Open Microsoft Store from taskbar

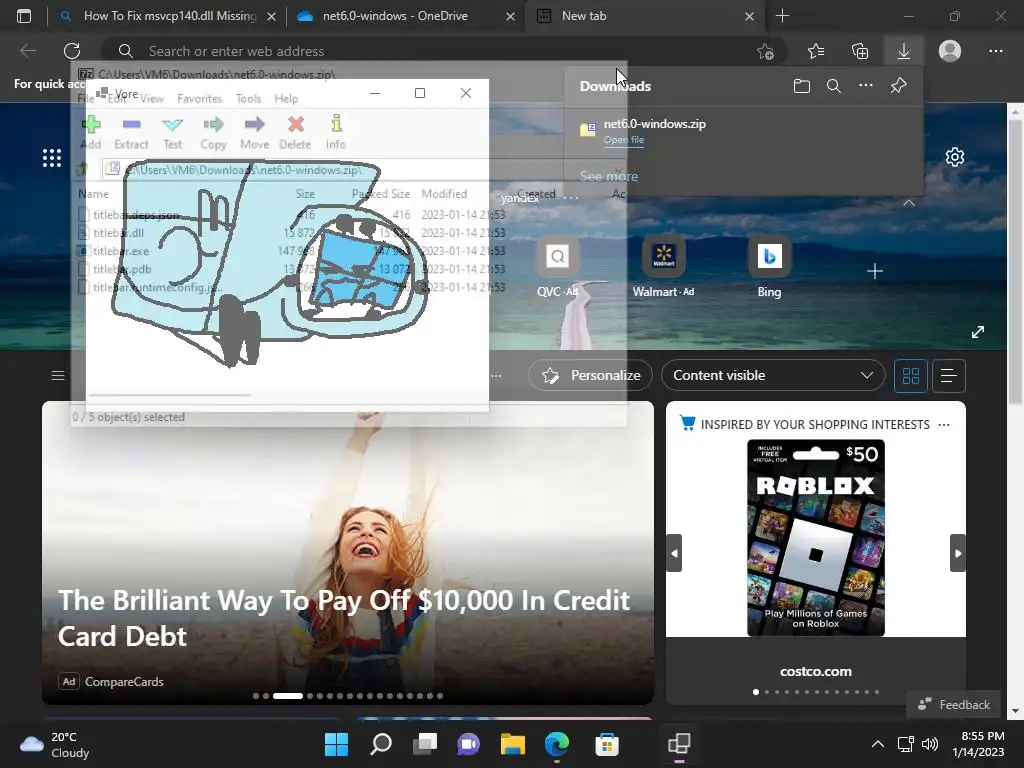point(607,744)
